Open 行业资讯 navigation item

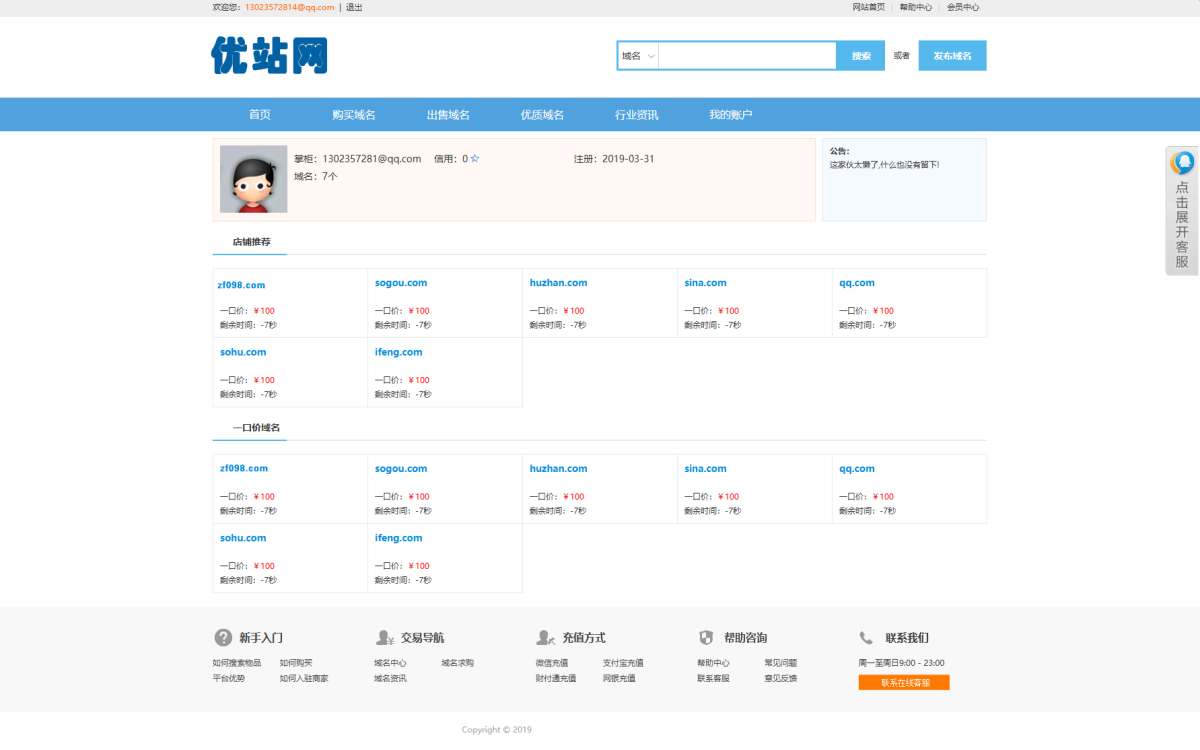(x=636, y=115)
